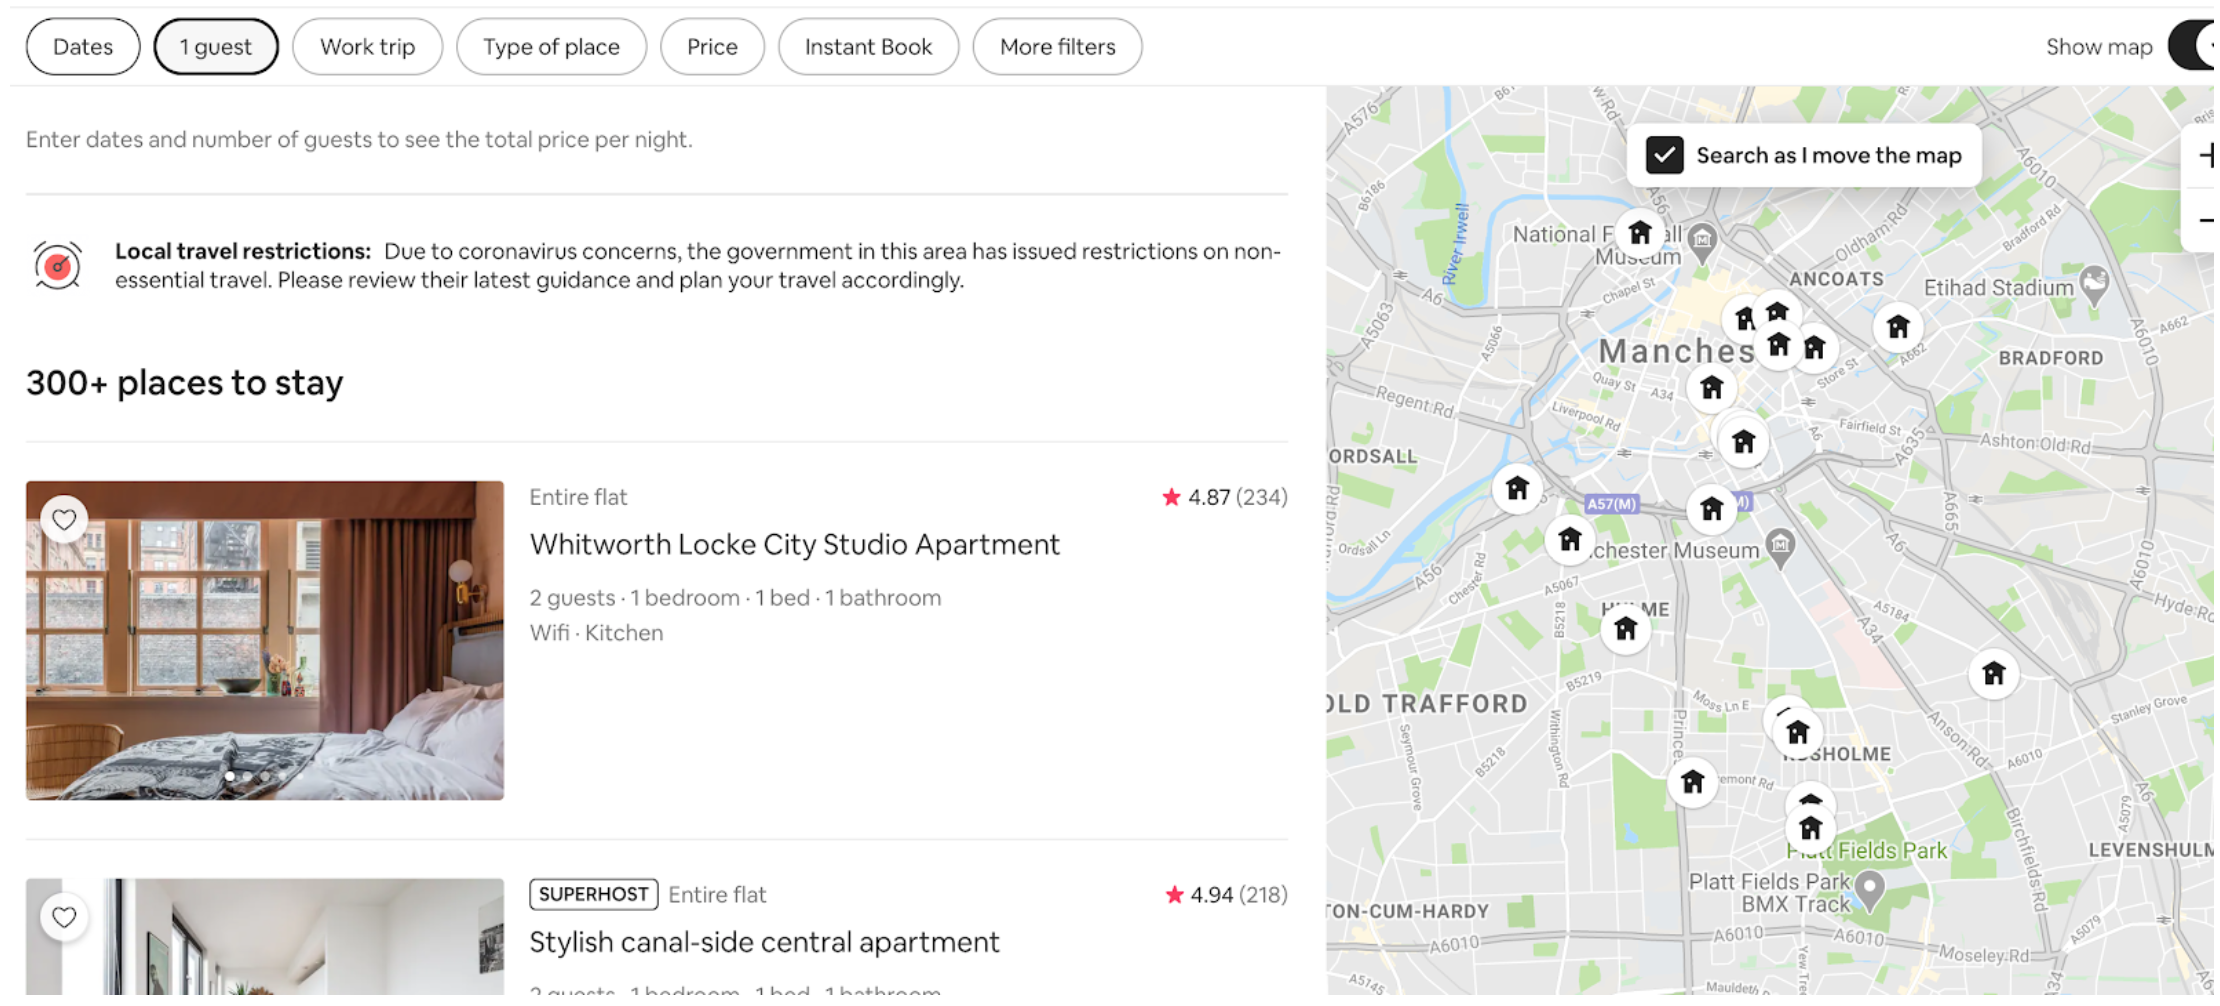Click Manchester Museum landmark pin
Image resolution: width=2220 pixels, height=1006 pixels.
(x=1780, y=546)
